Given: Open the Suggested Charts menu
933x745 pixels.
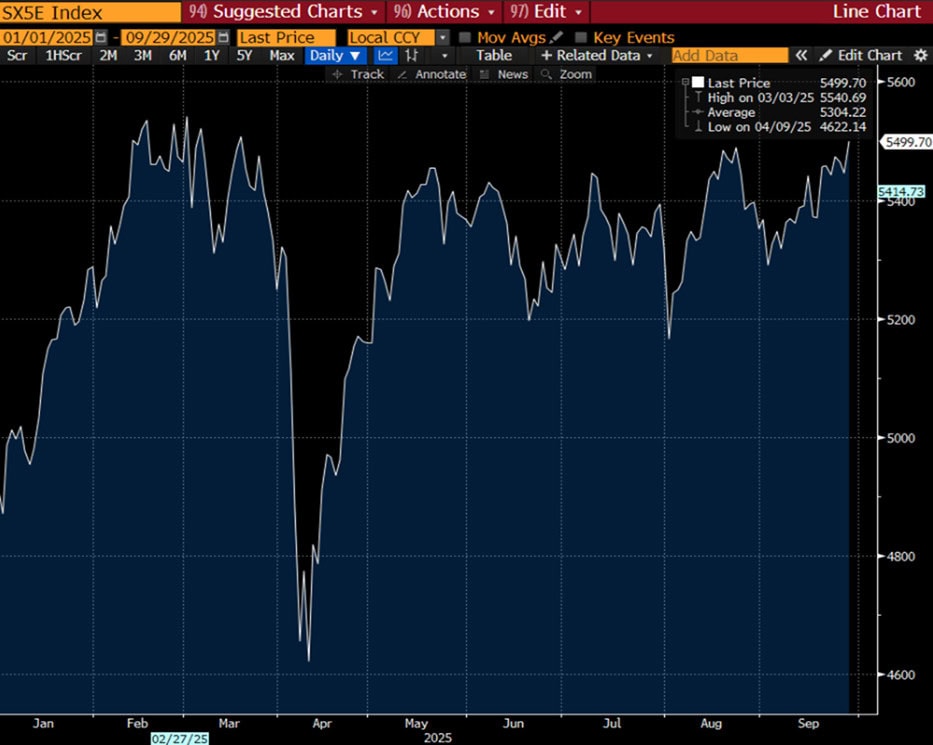Looking at the screenshot, I should [x=284, y=12].
